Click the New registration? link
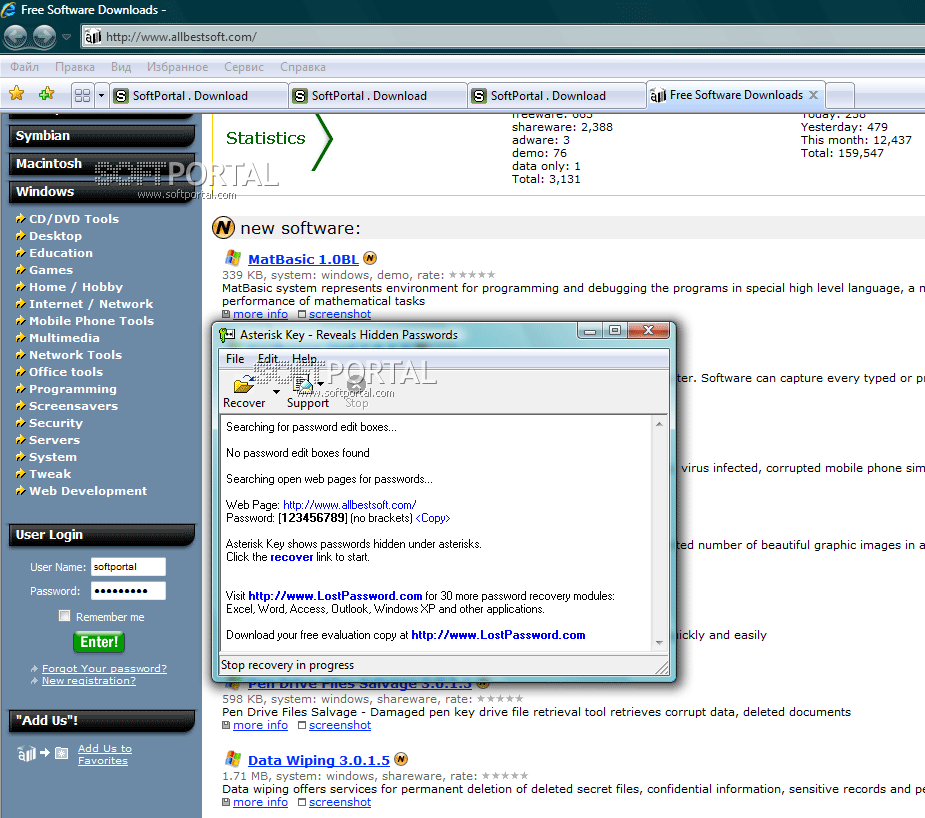This screenshot has width=925, height=818. [88, 681]
